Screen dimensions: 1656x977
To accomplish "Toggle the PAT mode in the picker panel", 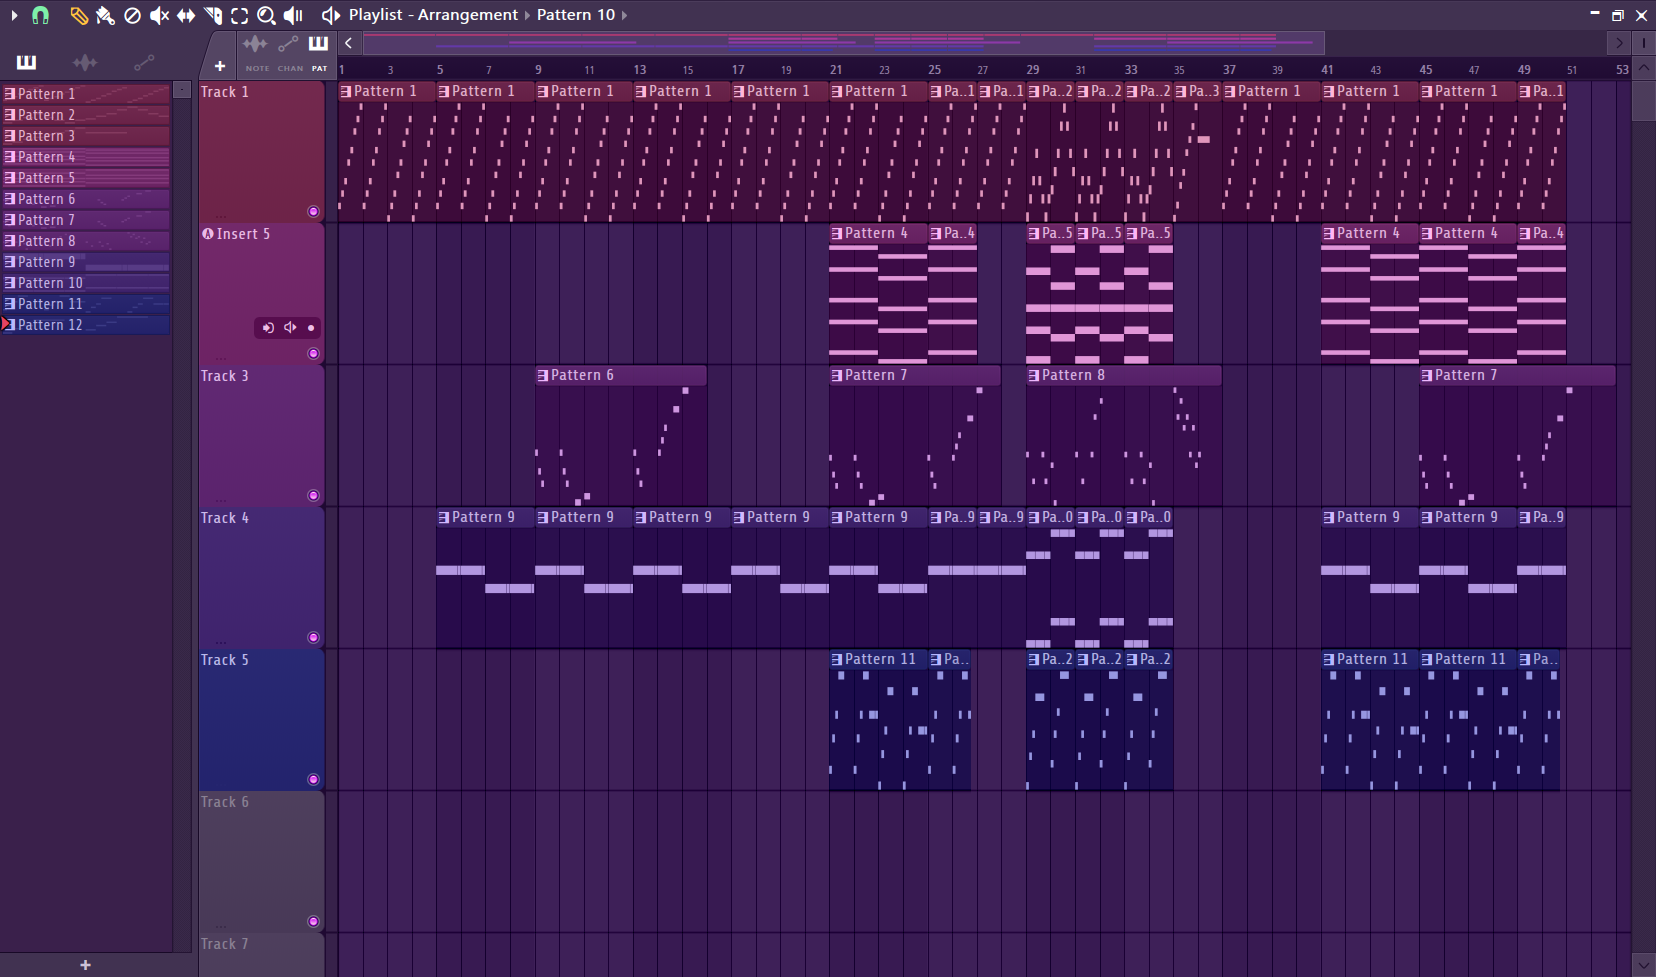I will coord(319,54).
